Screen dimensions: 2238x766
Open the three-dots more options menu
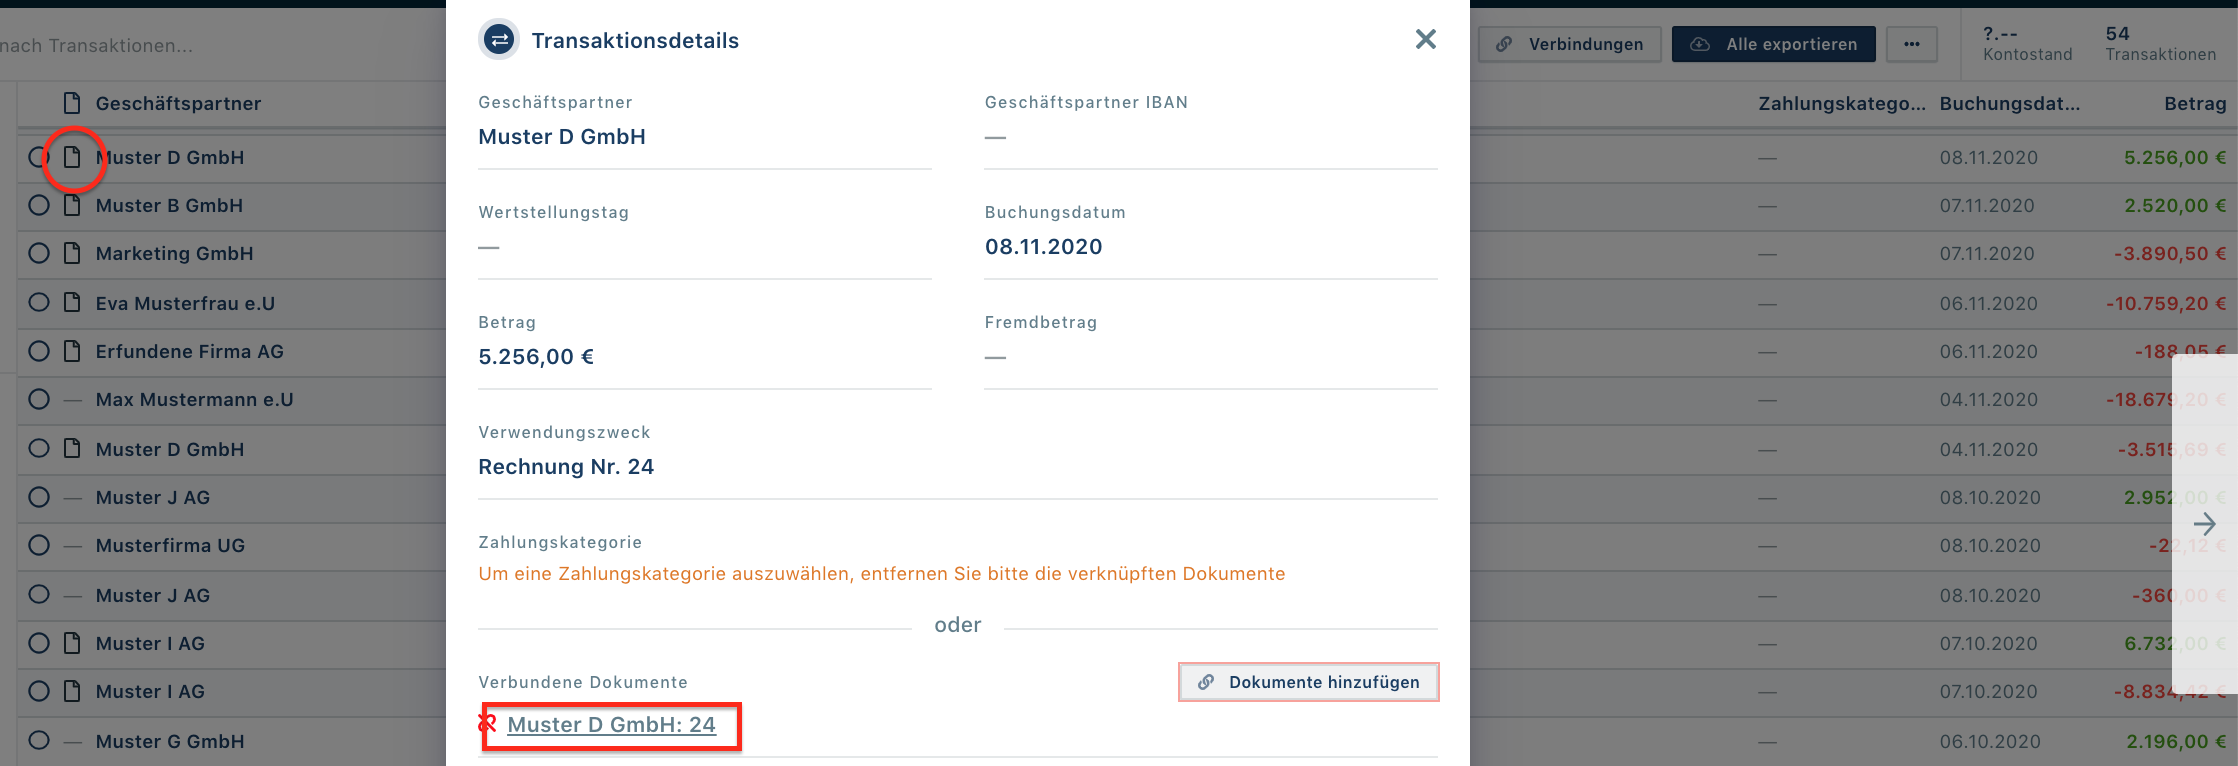1911,44
